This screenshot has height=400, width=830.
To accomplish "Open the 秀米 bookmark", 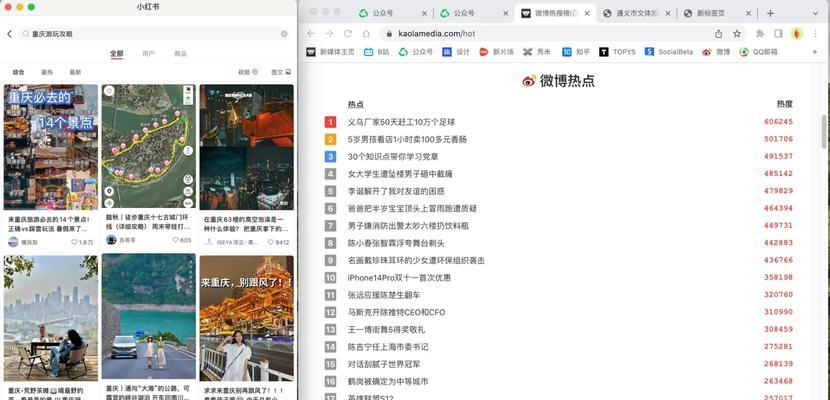I will point(537,52).
